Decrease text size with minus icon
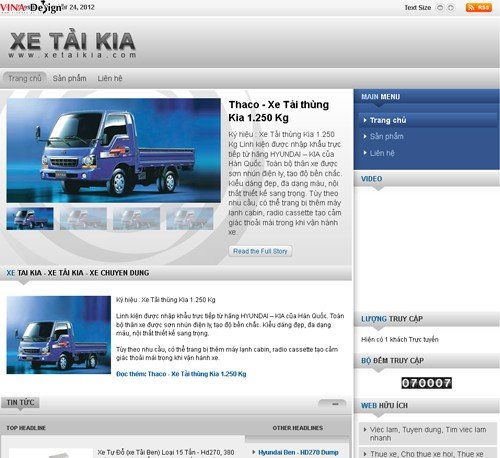500x458 pixels. coord(440,8)
